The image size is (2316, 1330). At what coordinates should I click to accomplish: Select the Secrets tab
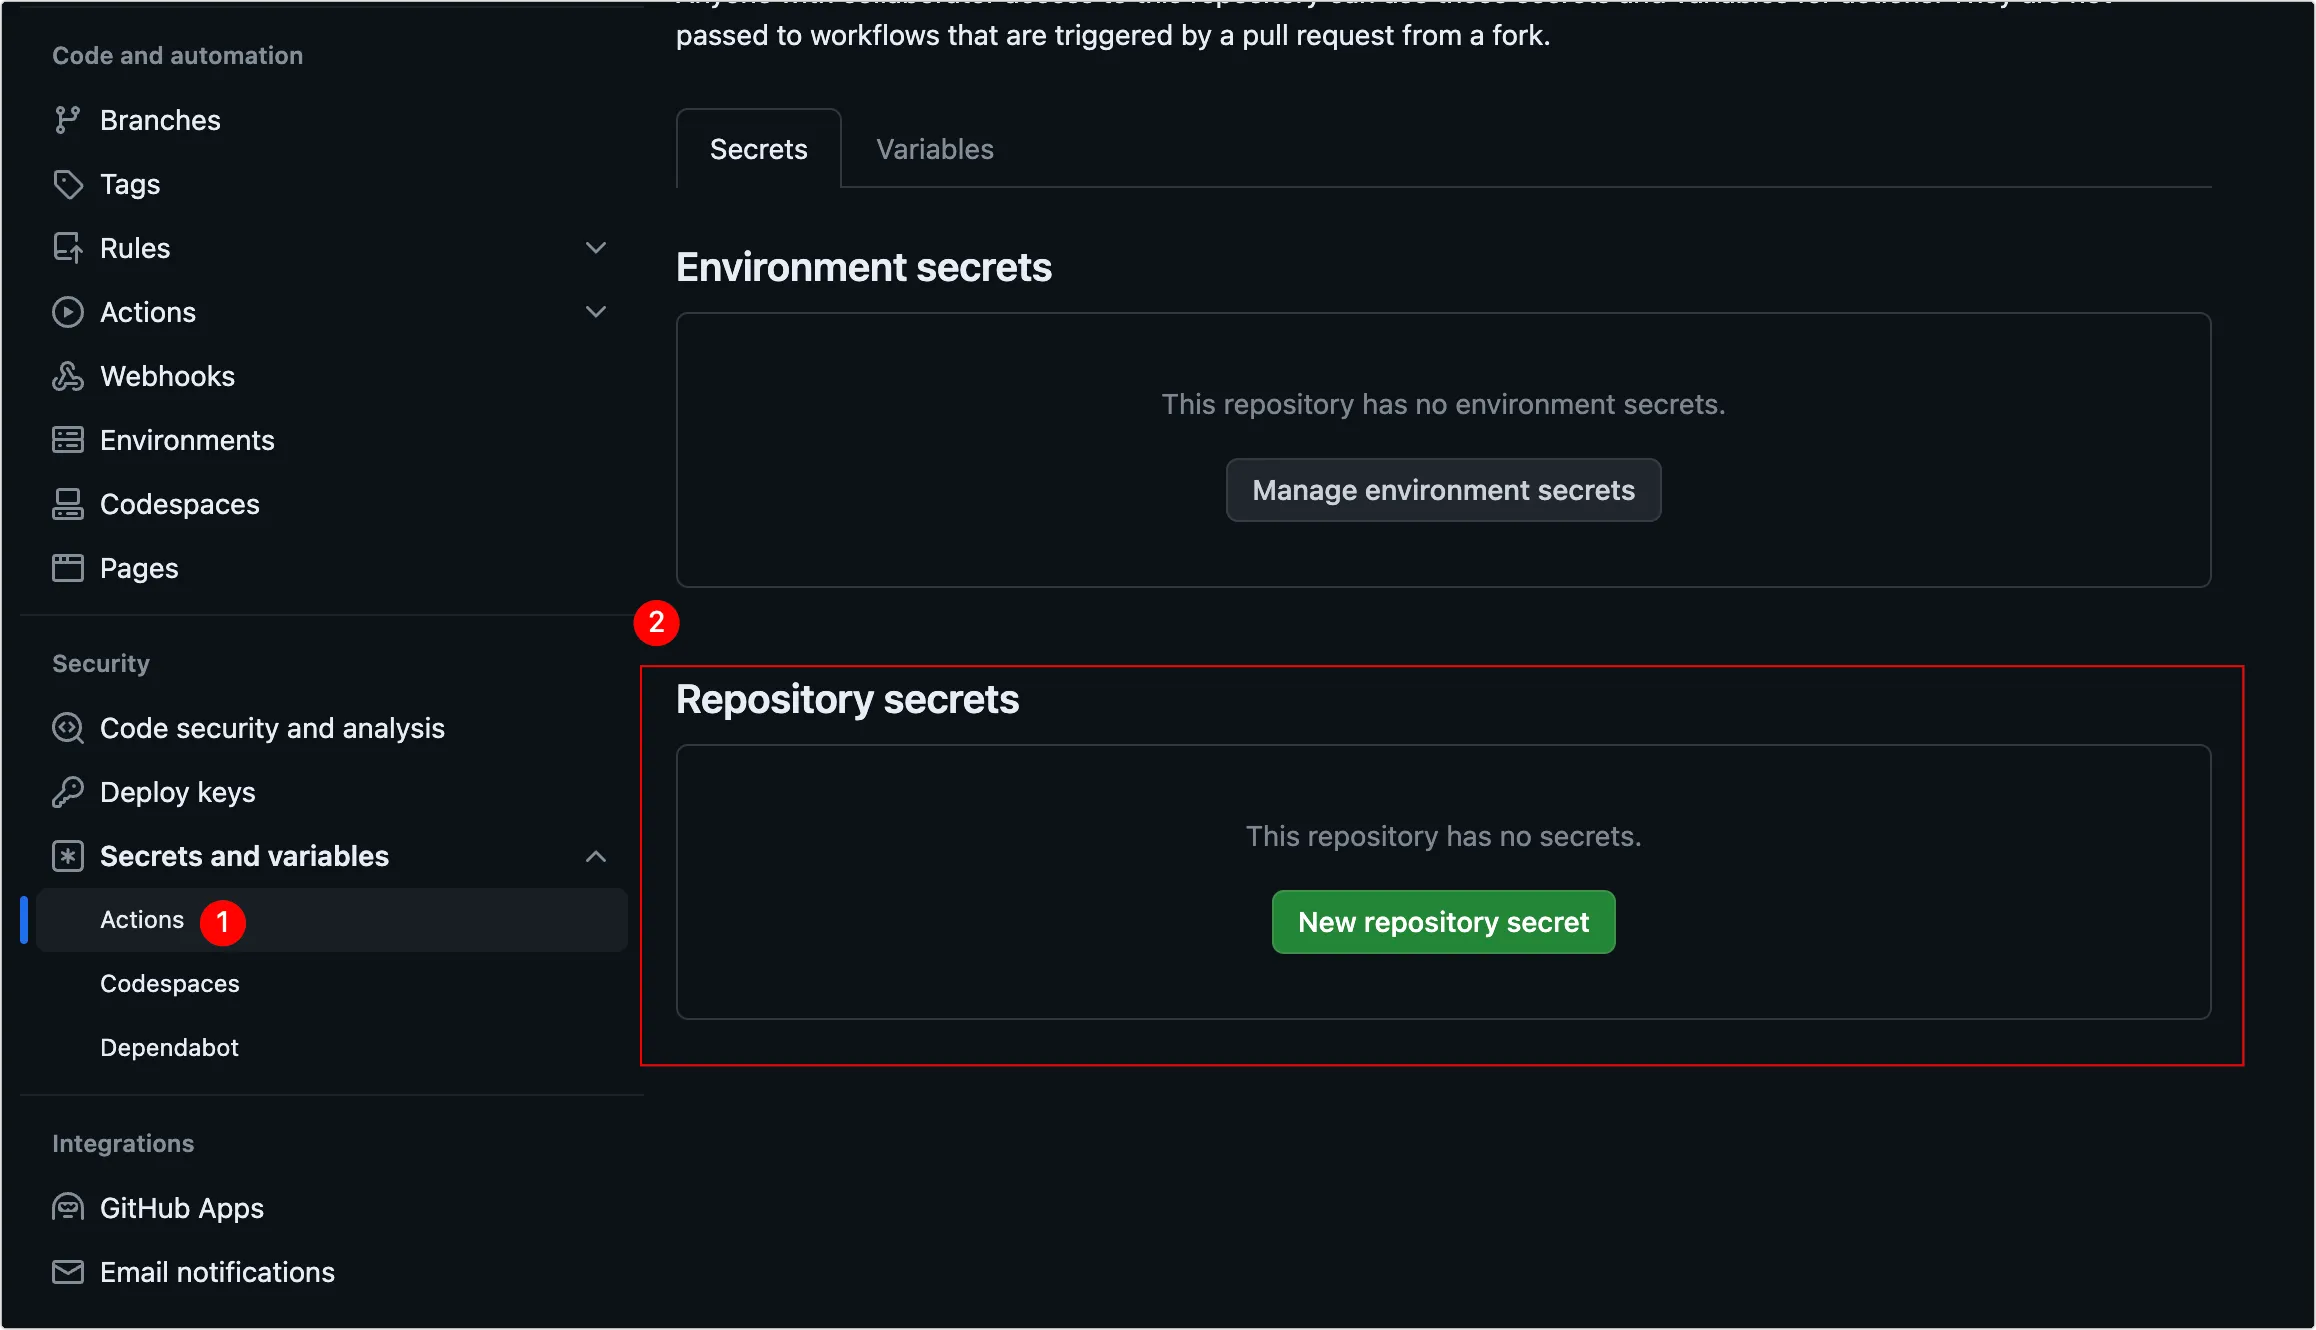point(758,149)
